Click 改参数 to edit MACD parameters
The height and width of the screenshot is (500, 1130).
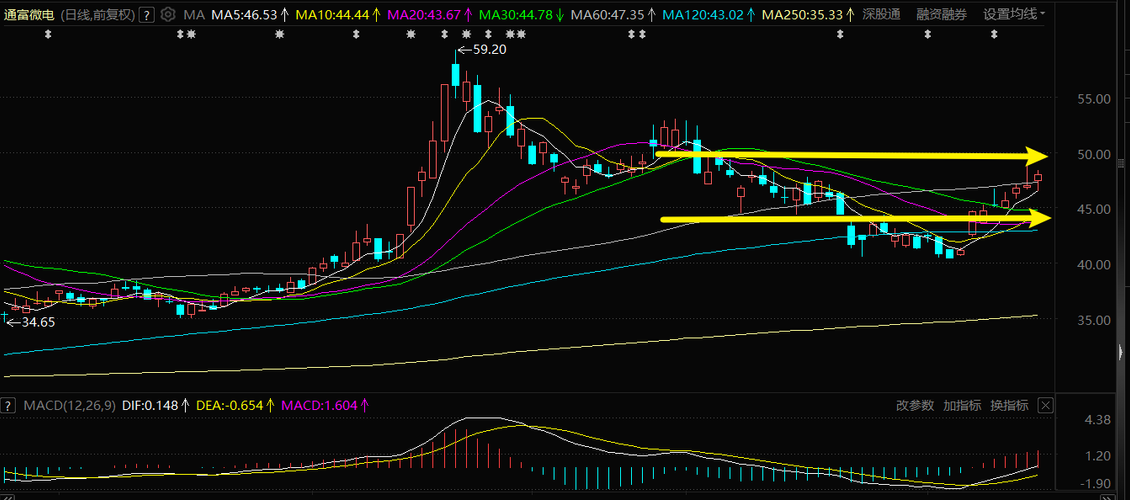point(915,405)
